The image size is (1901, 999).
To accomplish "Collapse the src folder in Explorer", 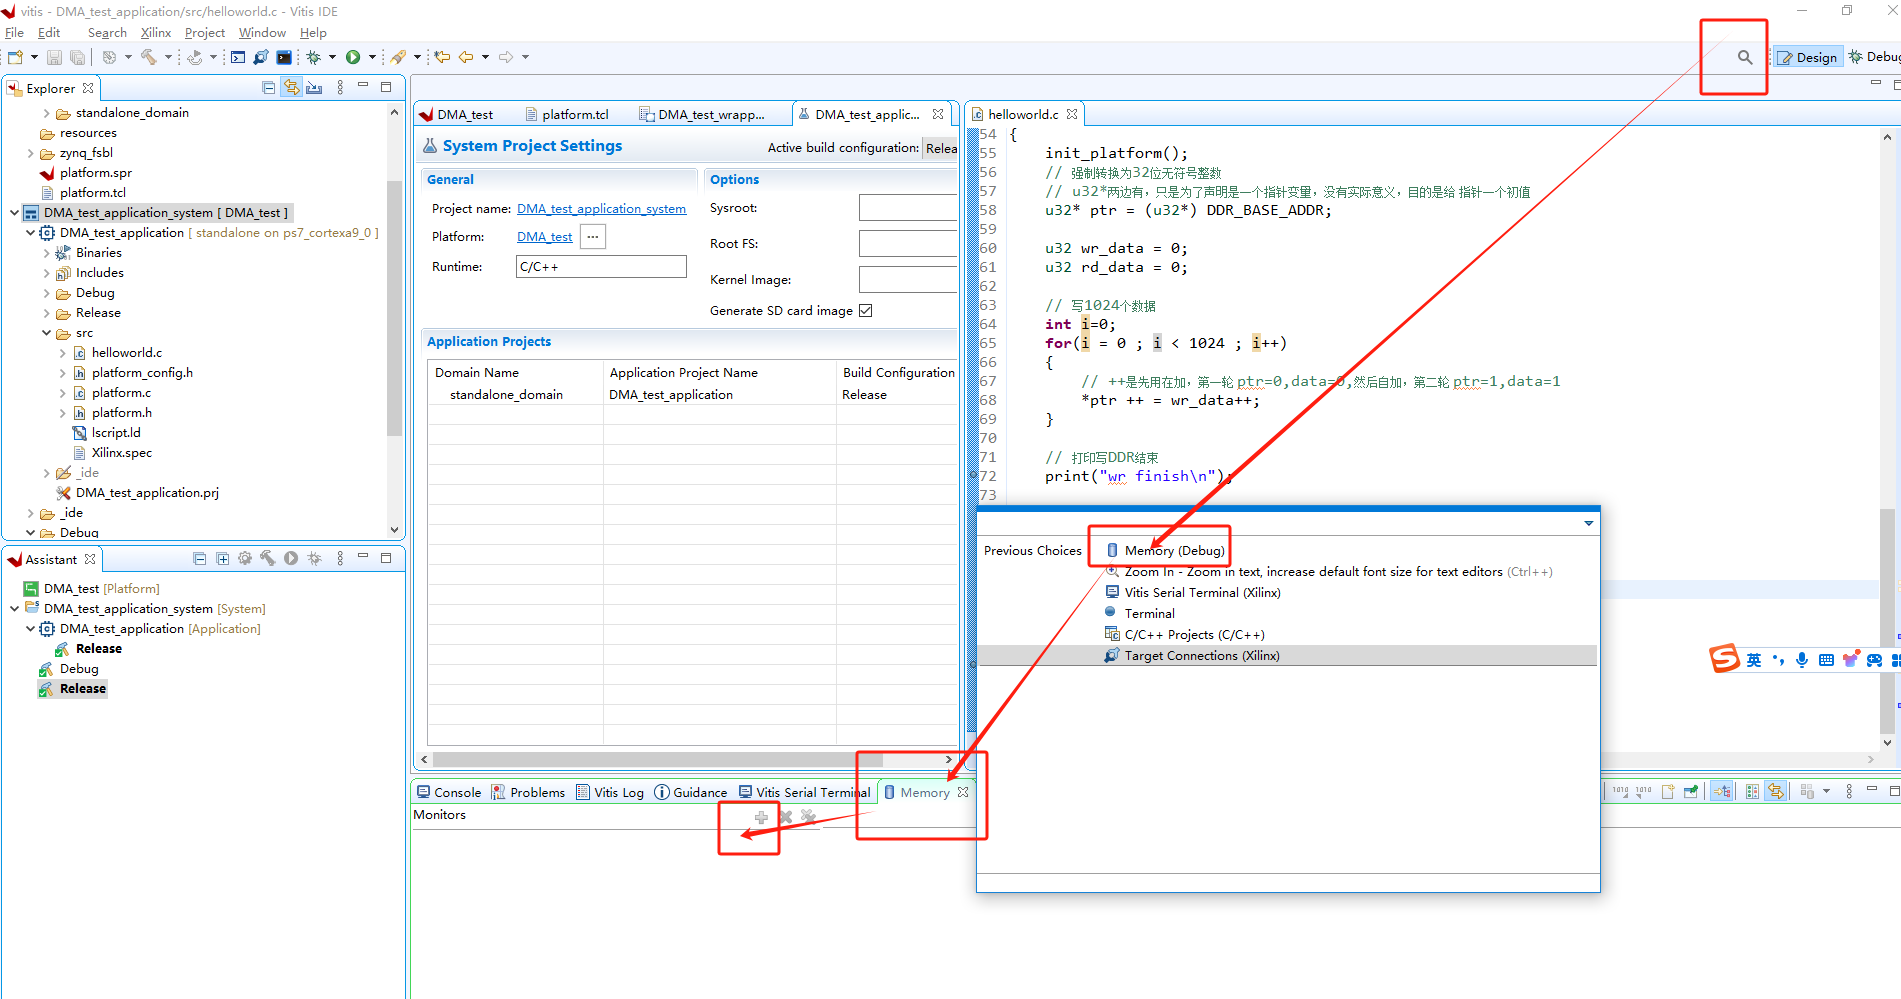I will [46, 333].
